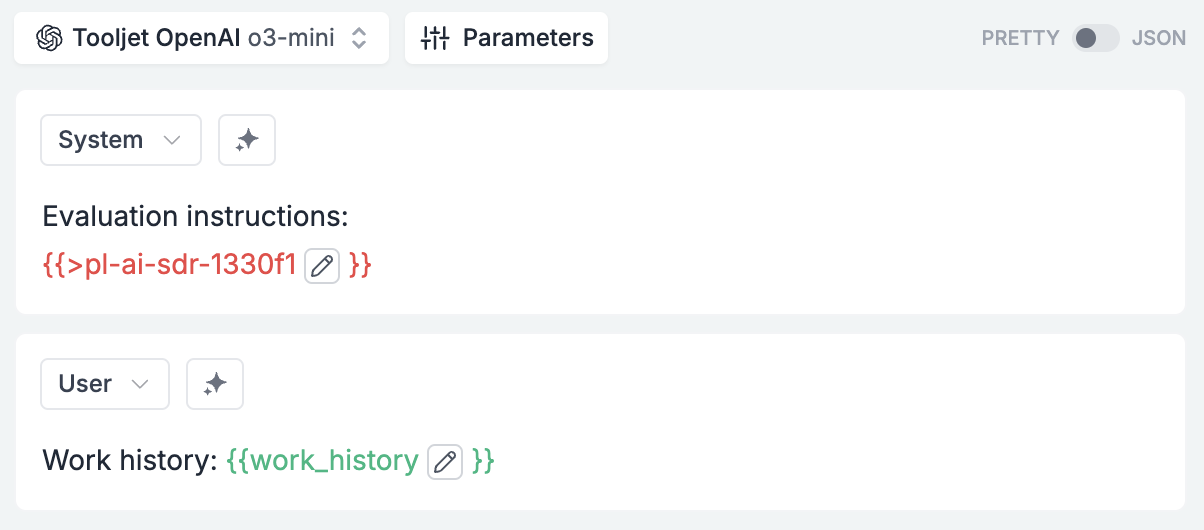1204x530 pixels.
Task: Click the OpenAI logo icon
Action: [49, 38]
